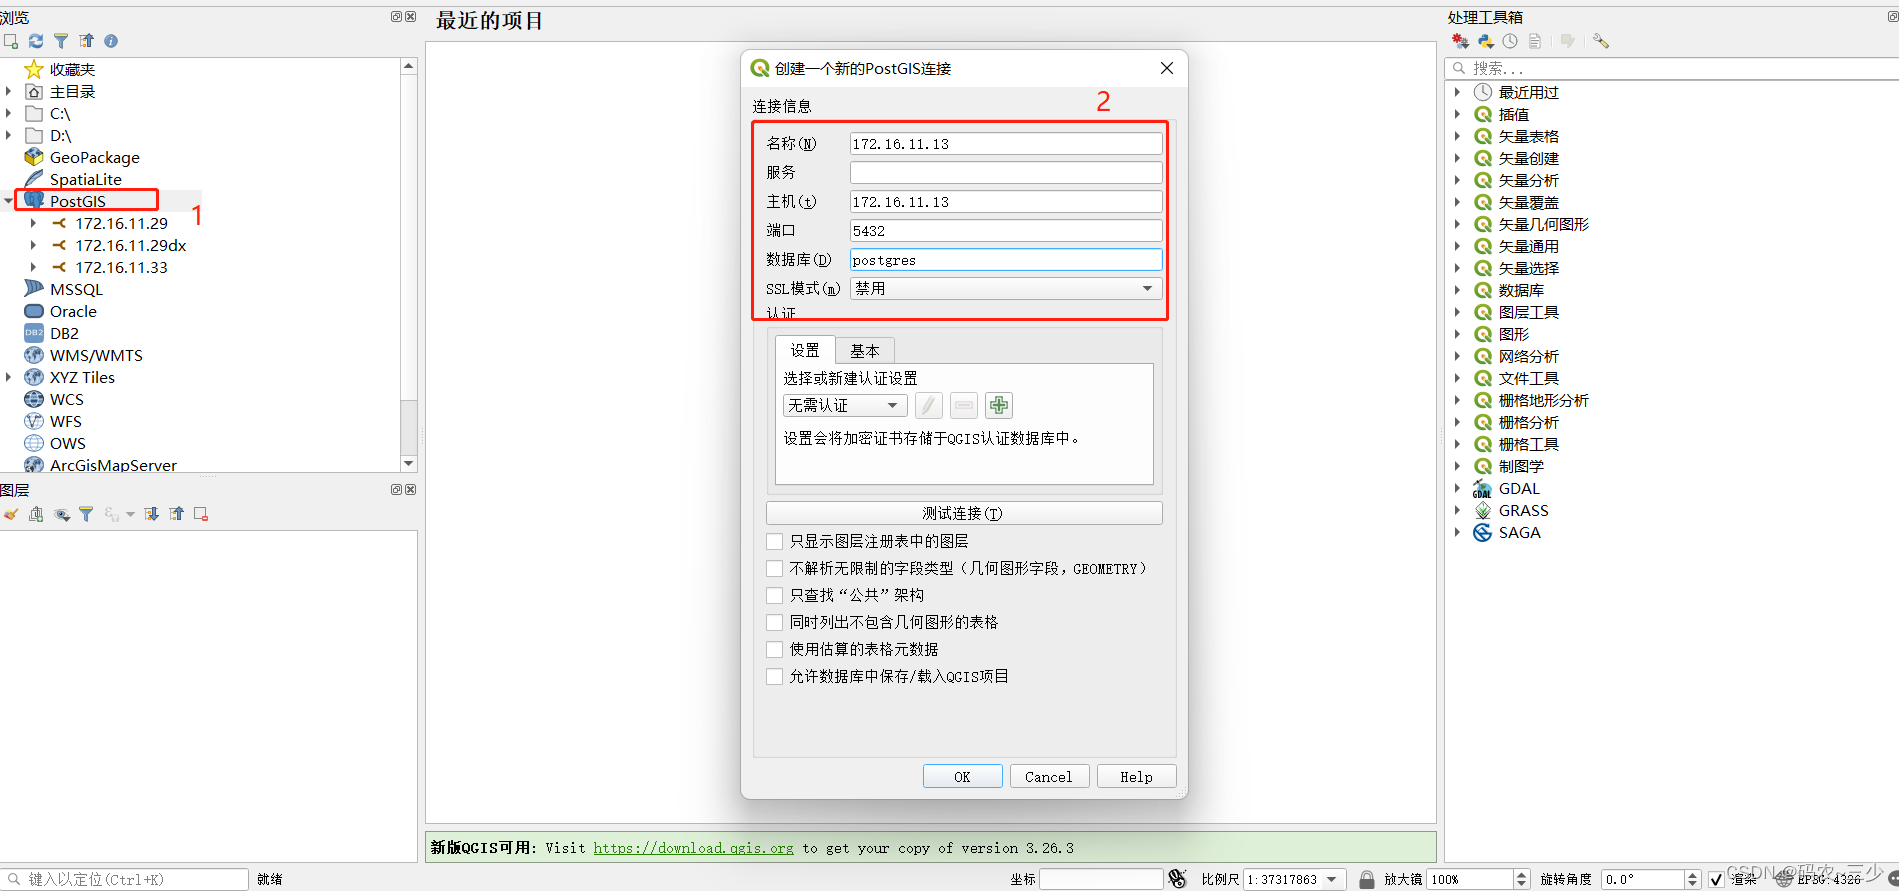Toggle mouse coordinate display icon in status bar
The image size is (1899, 891).
tap(1178, 879)
